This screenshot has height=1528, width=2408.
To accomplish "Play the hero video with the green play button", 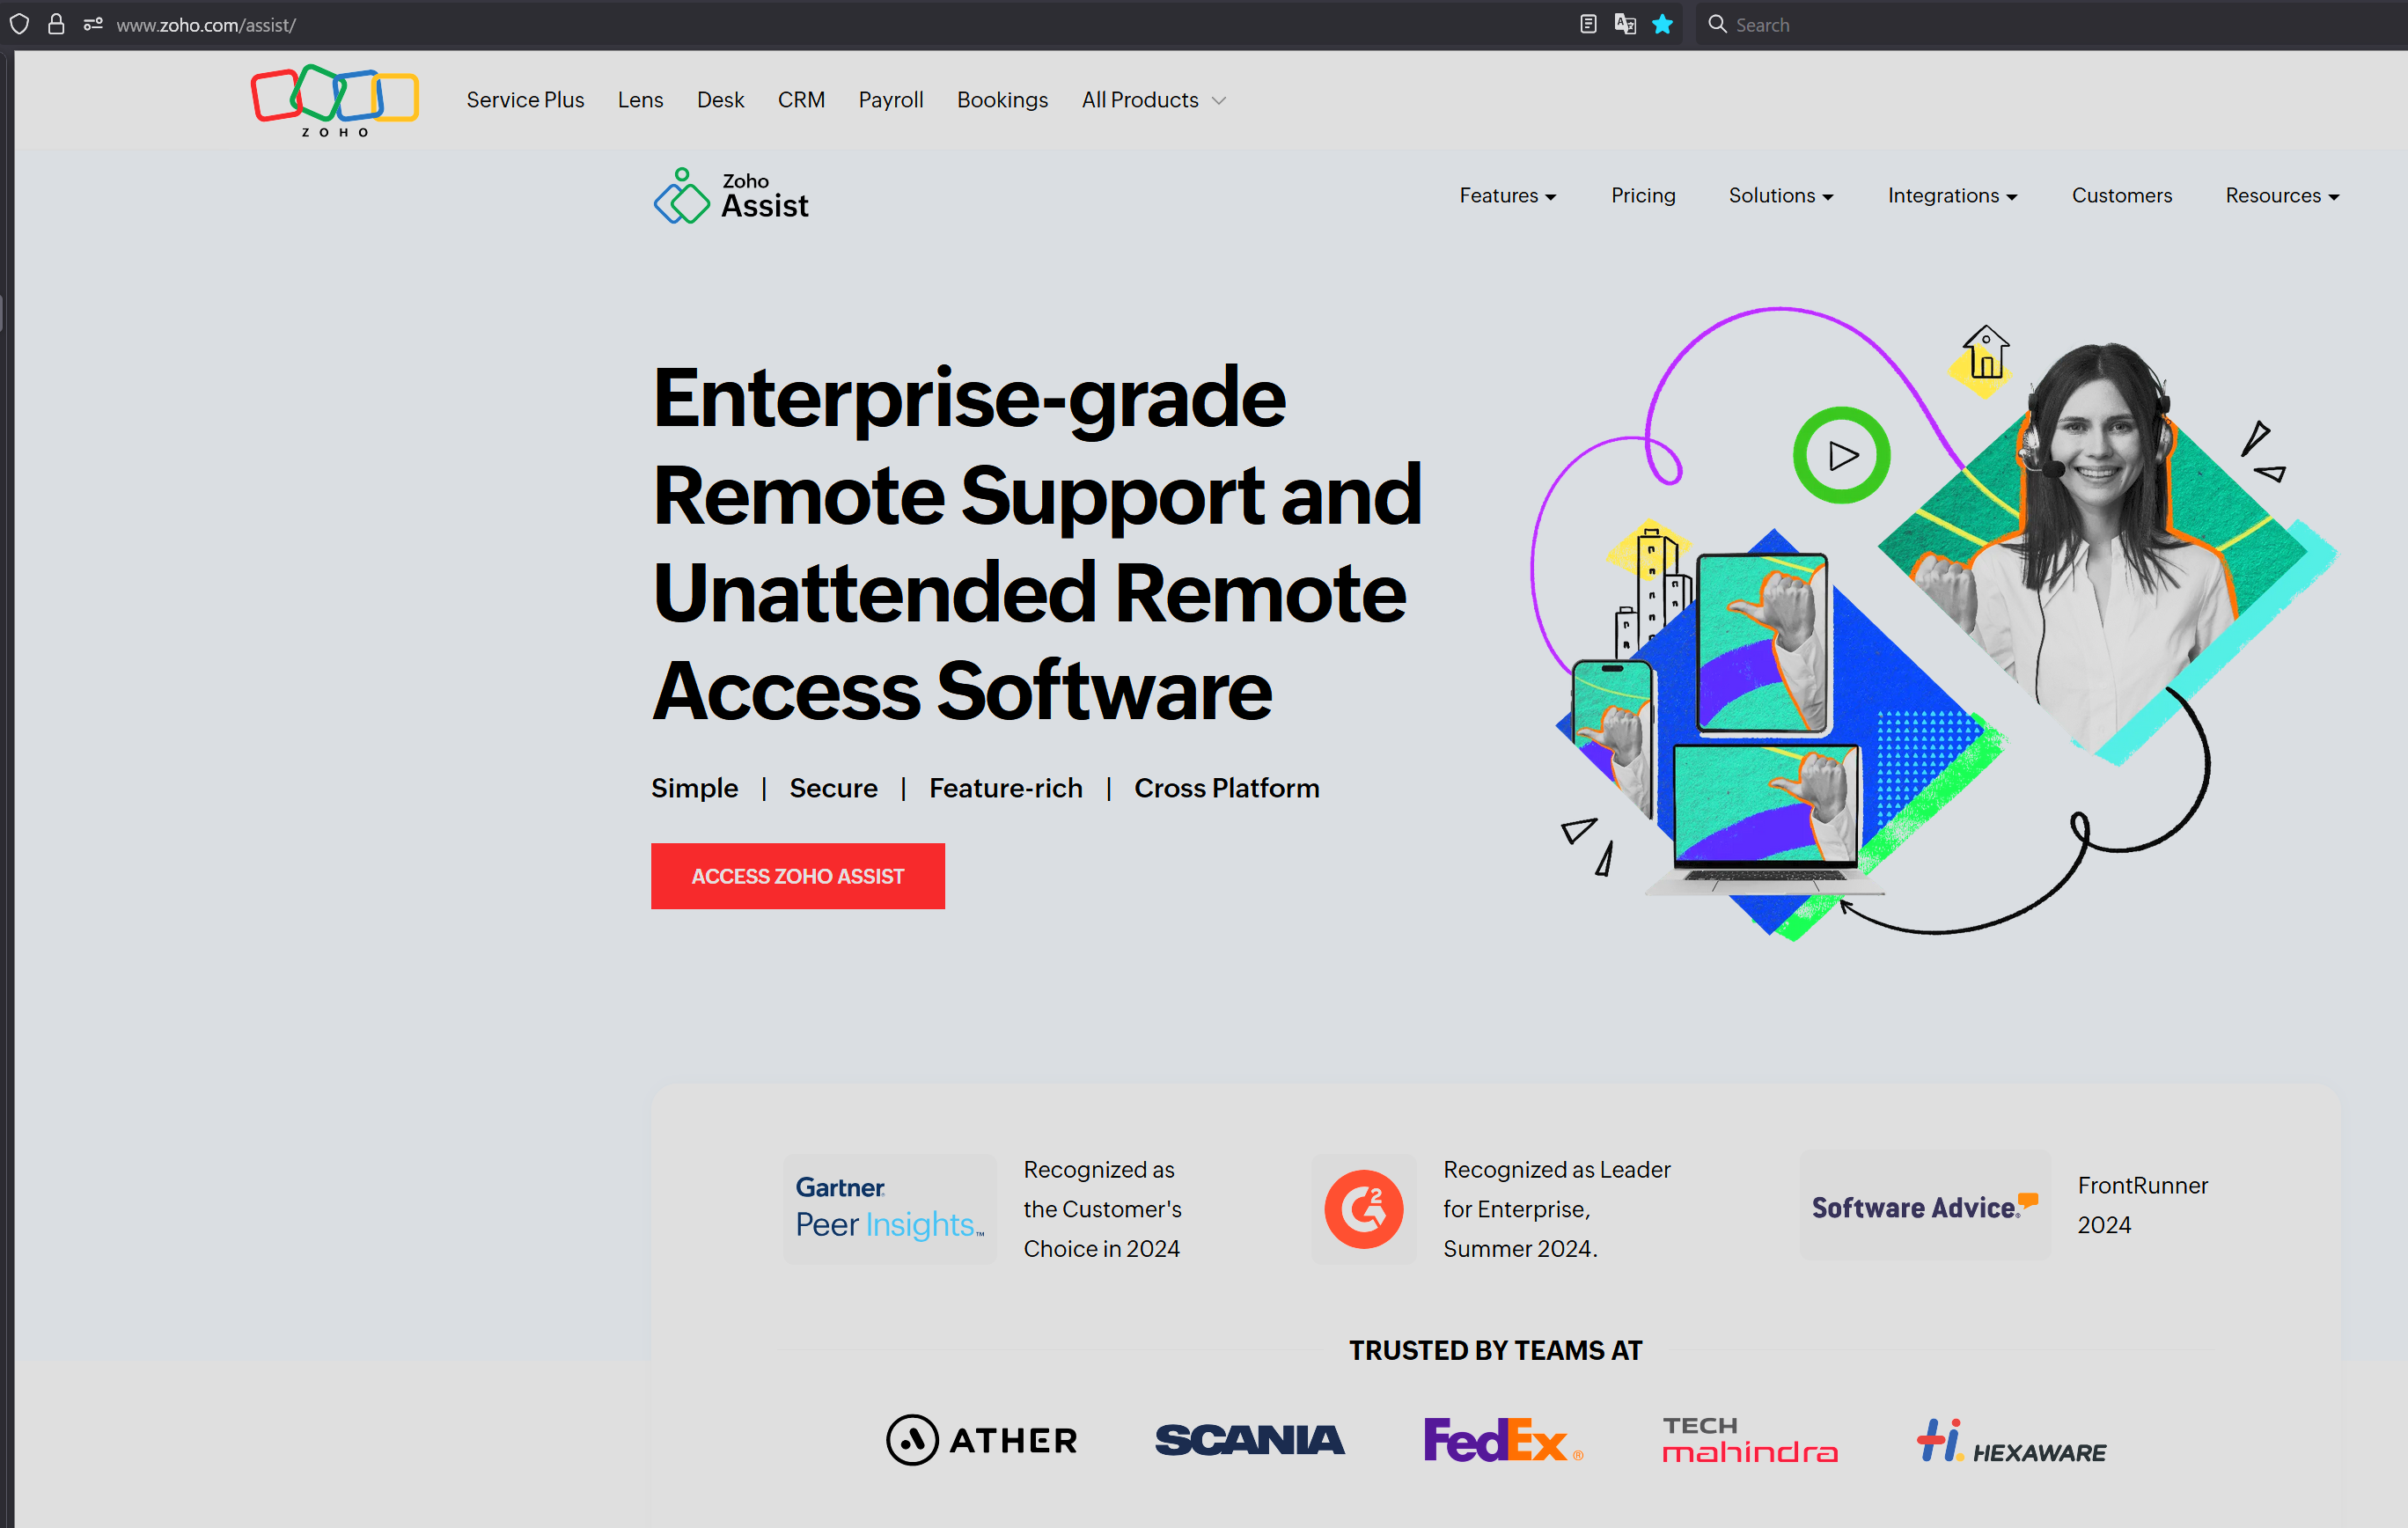I will 1841,455.
